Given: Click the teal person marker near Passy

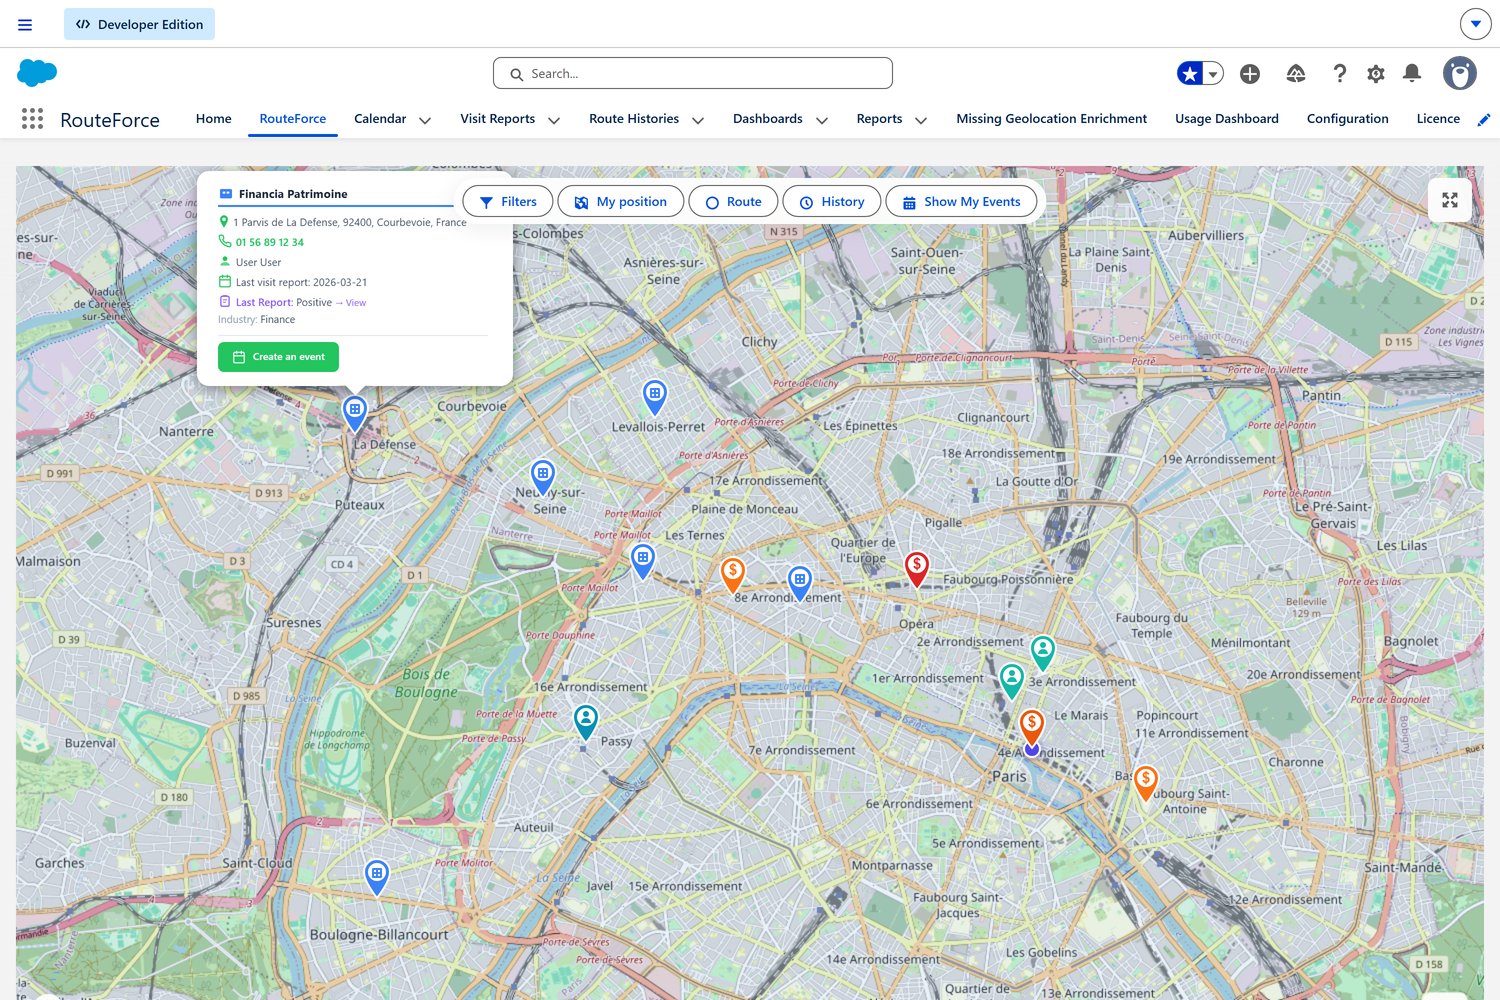Looking at the screenshot, I should [x=585, y=716].
